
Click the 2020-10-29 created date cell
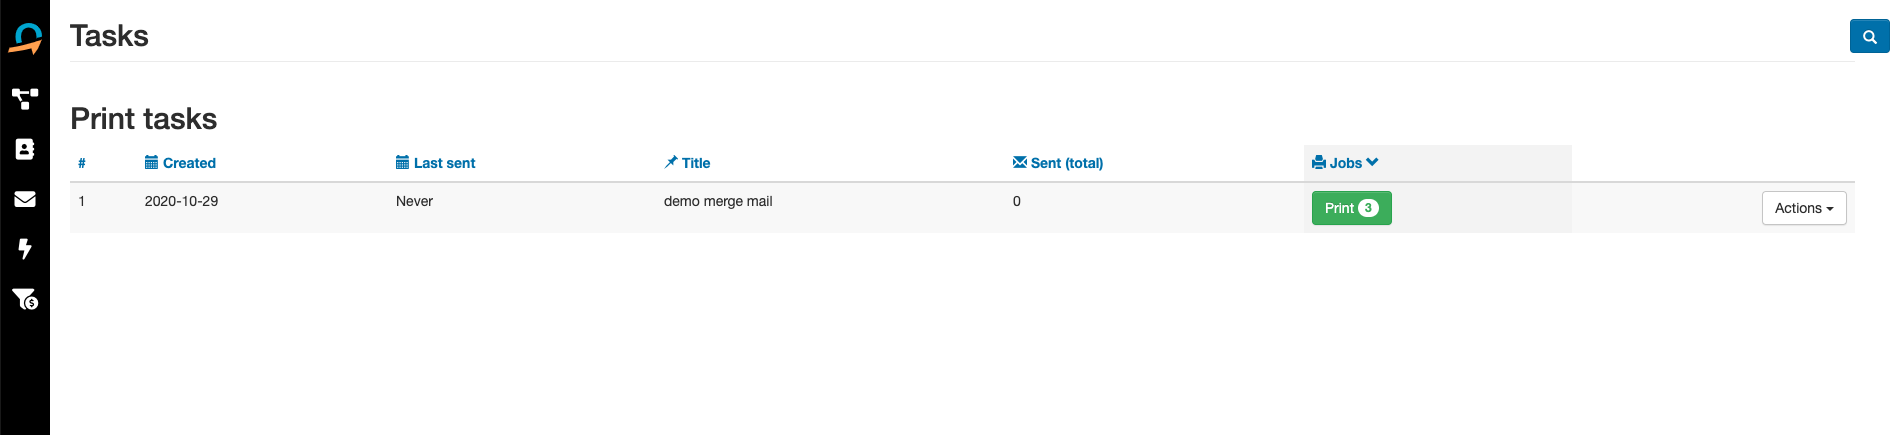click(181, 201)
